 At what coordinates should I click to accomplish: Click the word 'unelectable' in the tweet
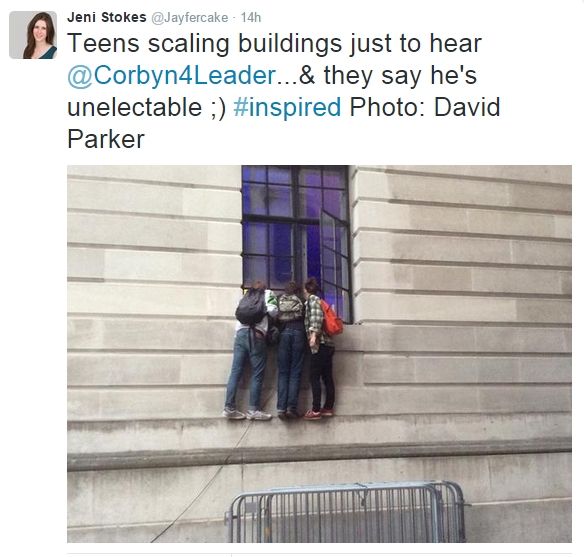coord(135,107)
